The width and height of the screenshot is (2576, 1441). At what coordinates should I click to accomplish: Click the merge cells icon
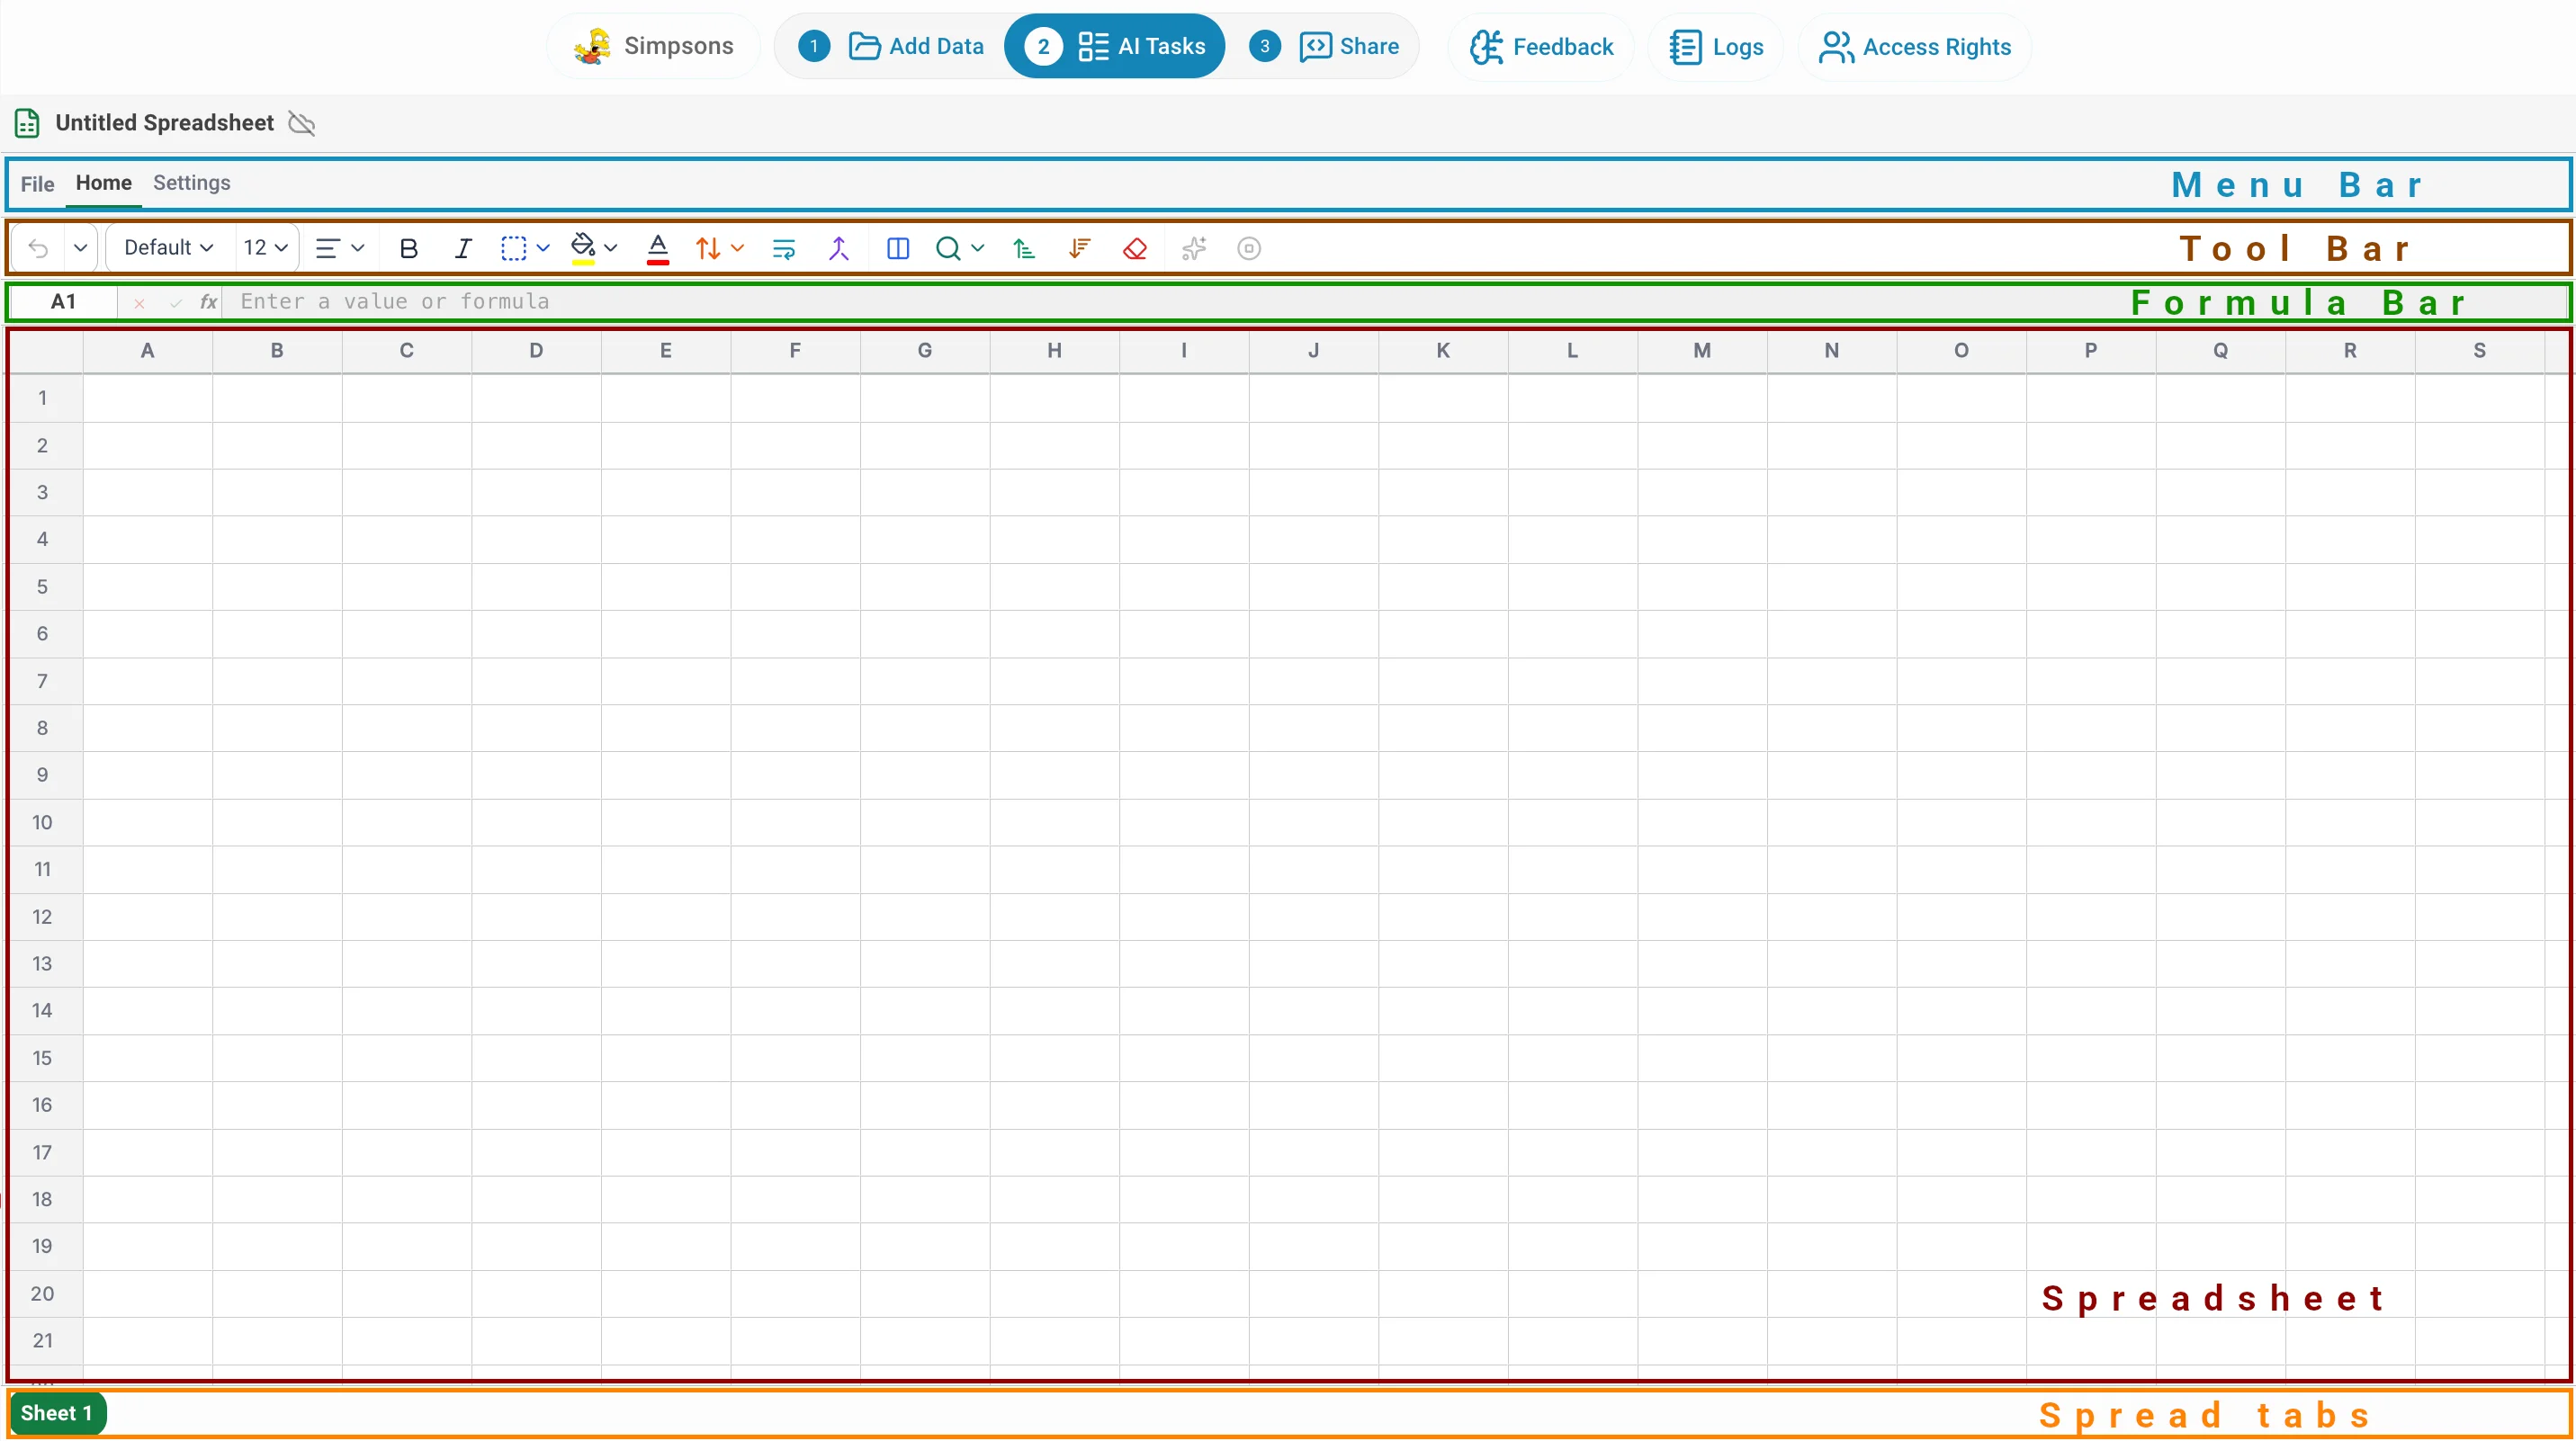click(838, 248)
